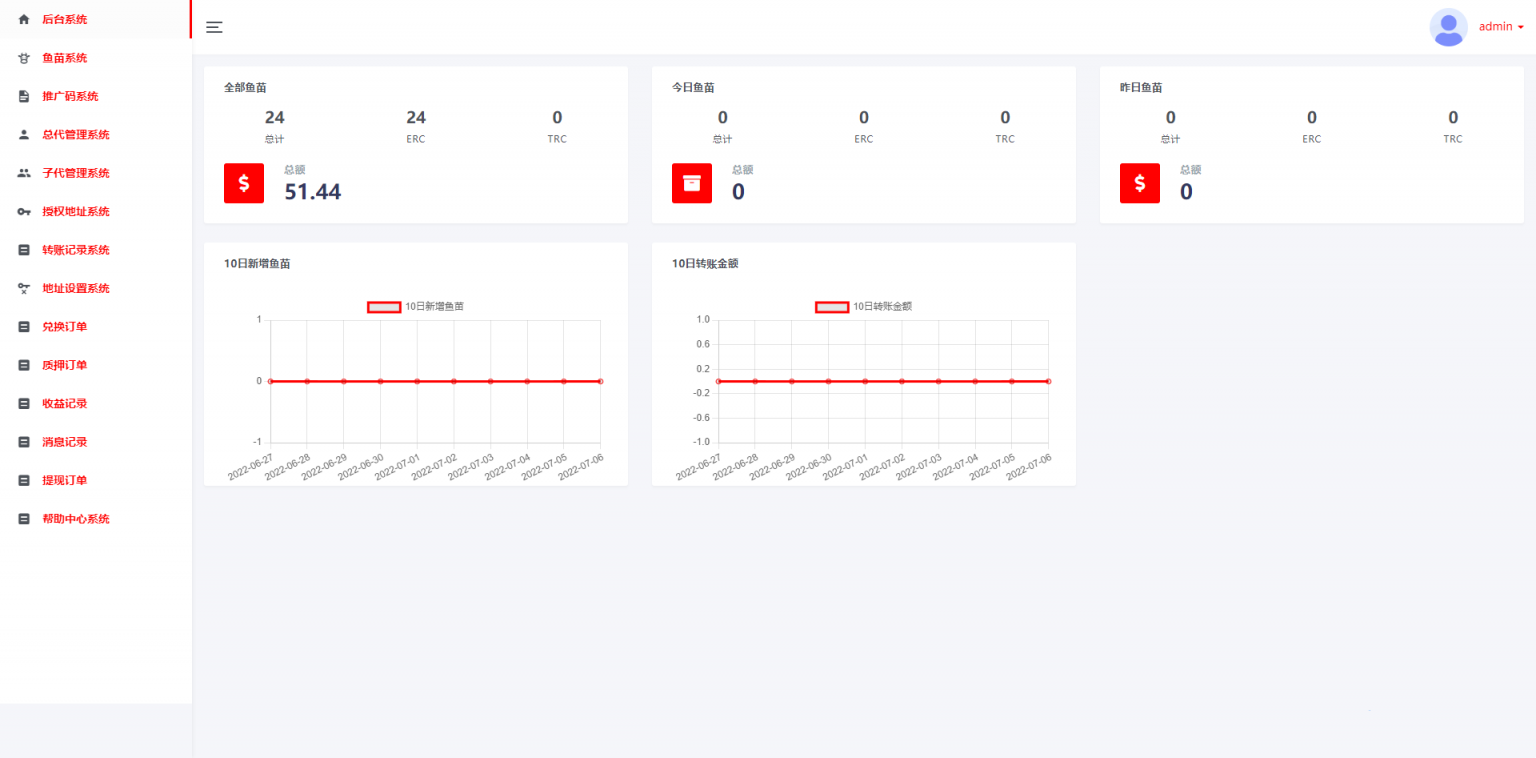Viewport: 1536px width, 758px height.
Task: Toggle the 10日转账金额 chart legend series
Action: [832, 307]
